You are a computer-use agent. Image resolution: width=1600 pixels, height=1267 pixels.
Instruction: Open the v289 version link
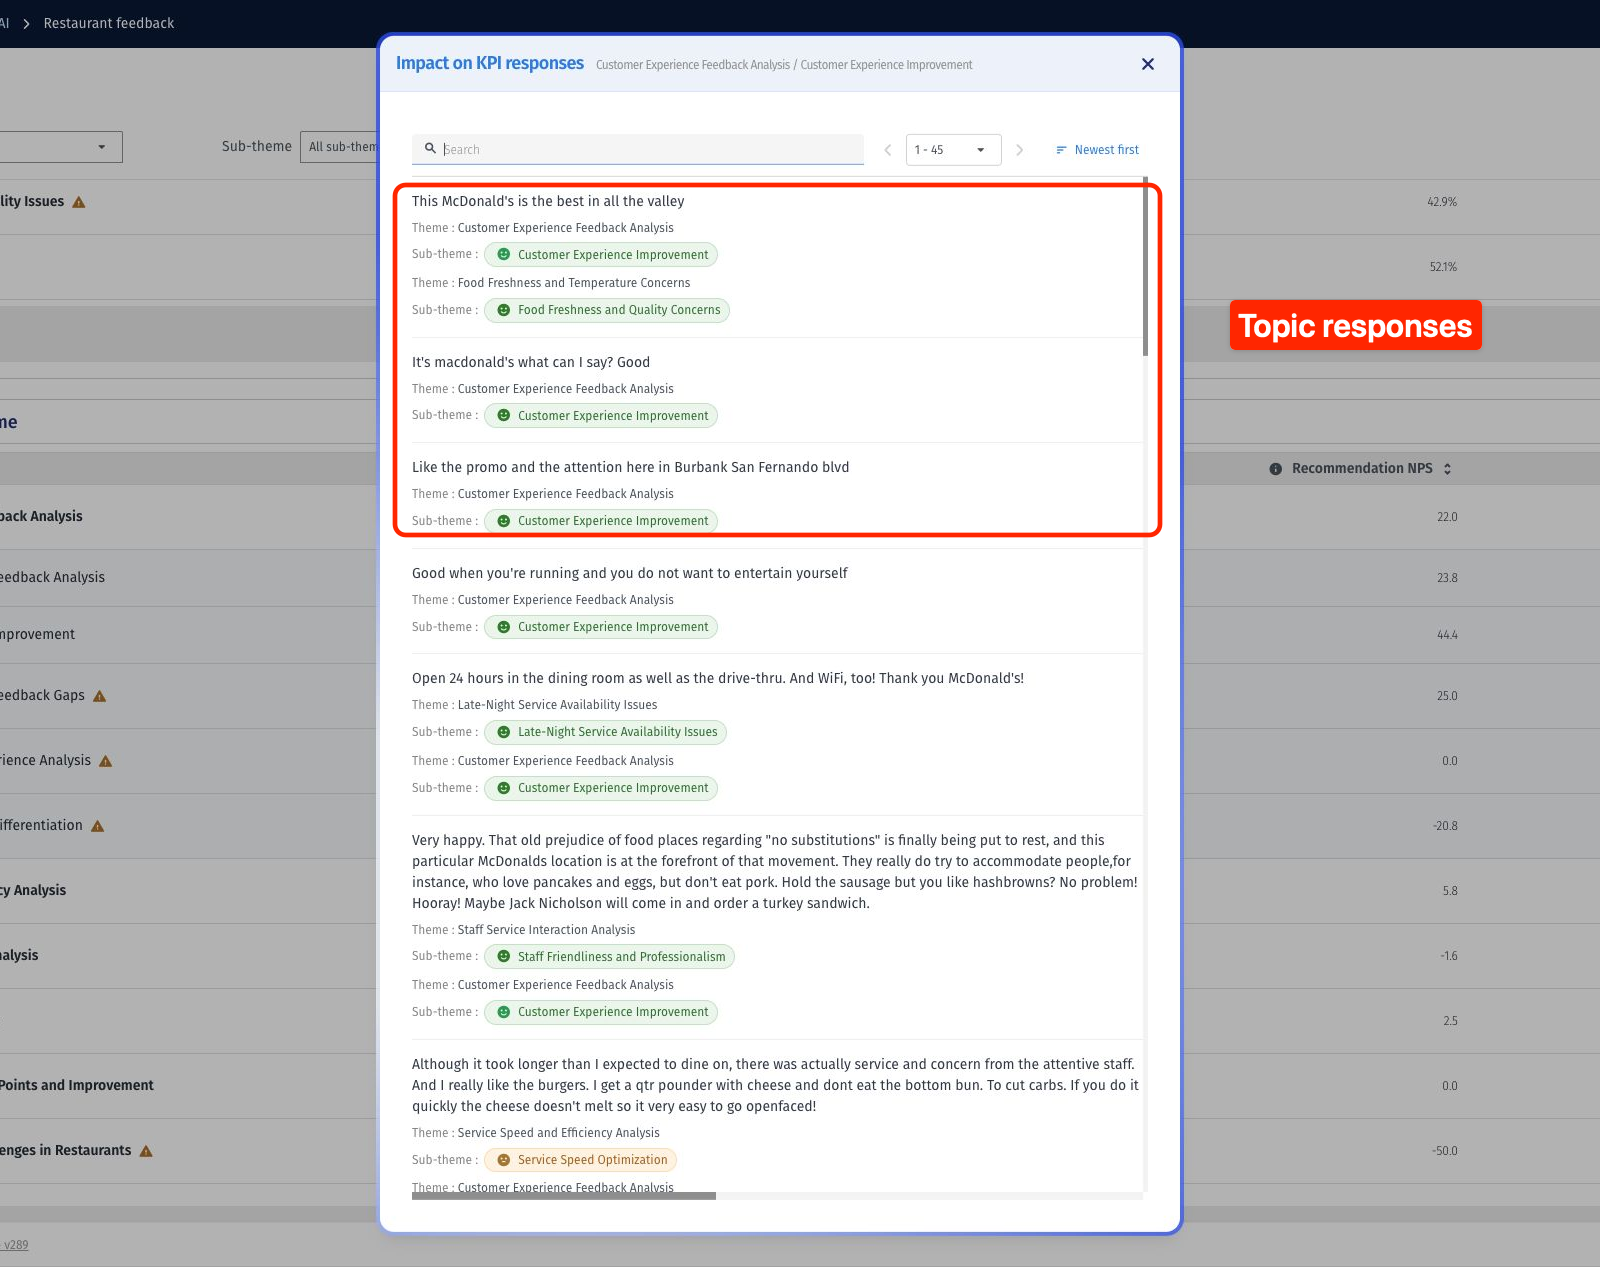click(16, 1245)
